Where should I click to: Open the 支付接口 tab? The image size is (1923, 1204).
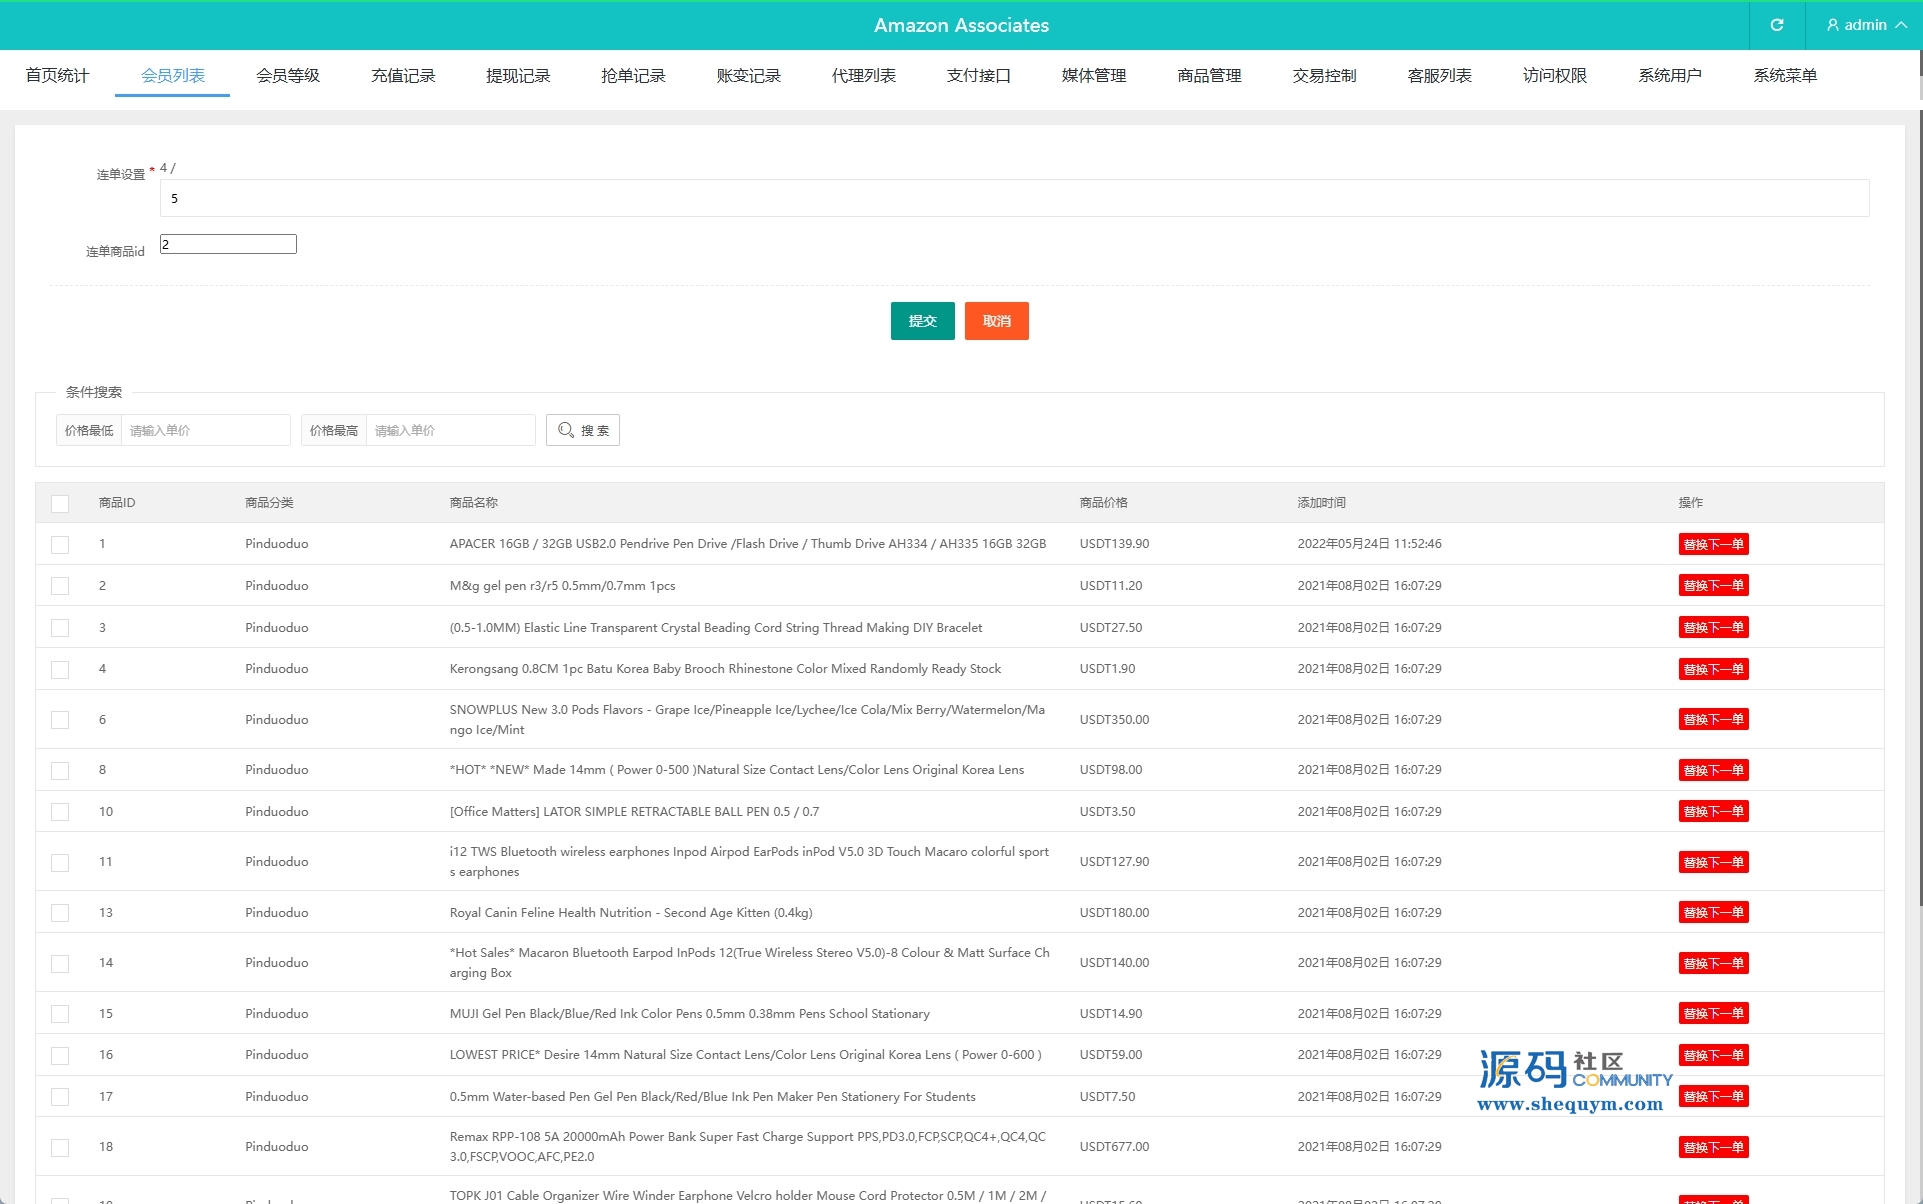979,75
